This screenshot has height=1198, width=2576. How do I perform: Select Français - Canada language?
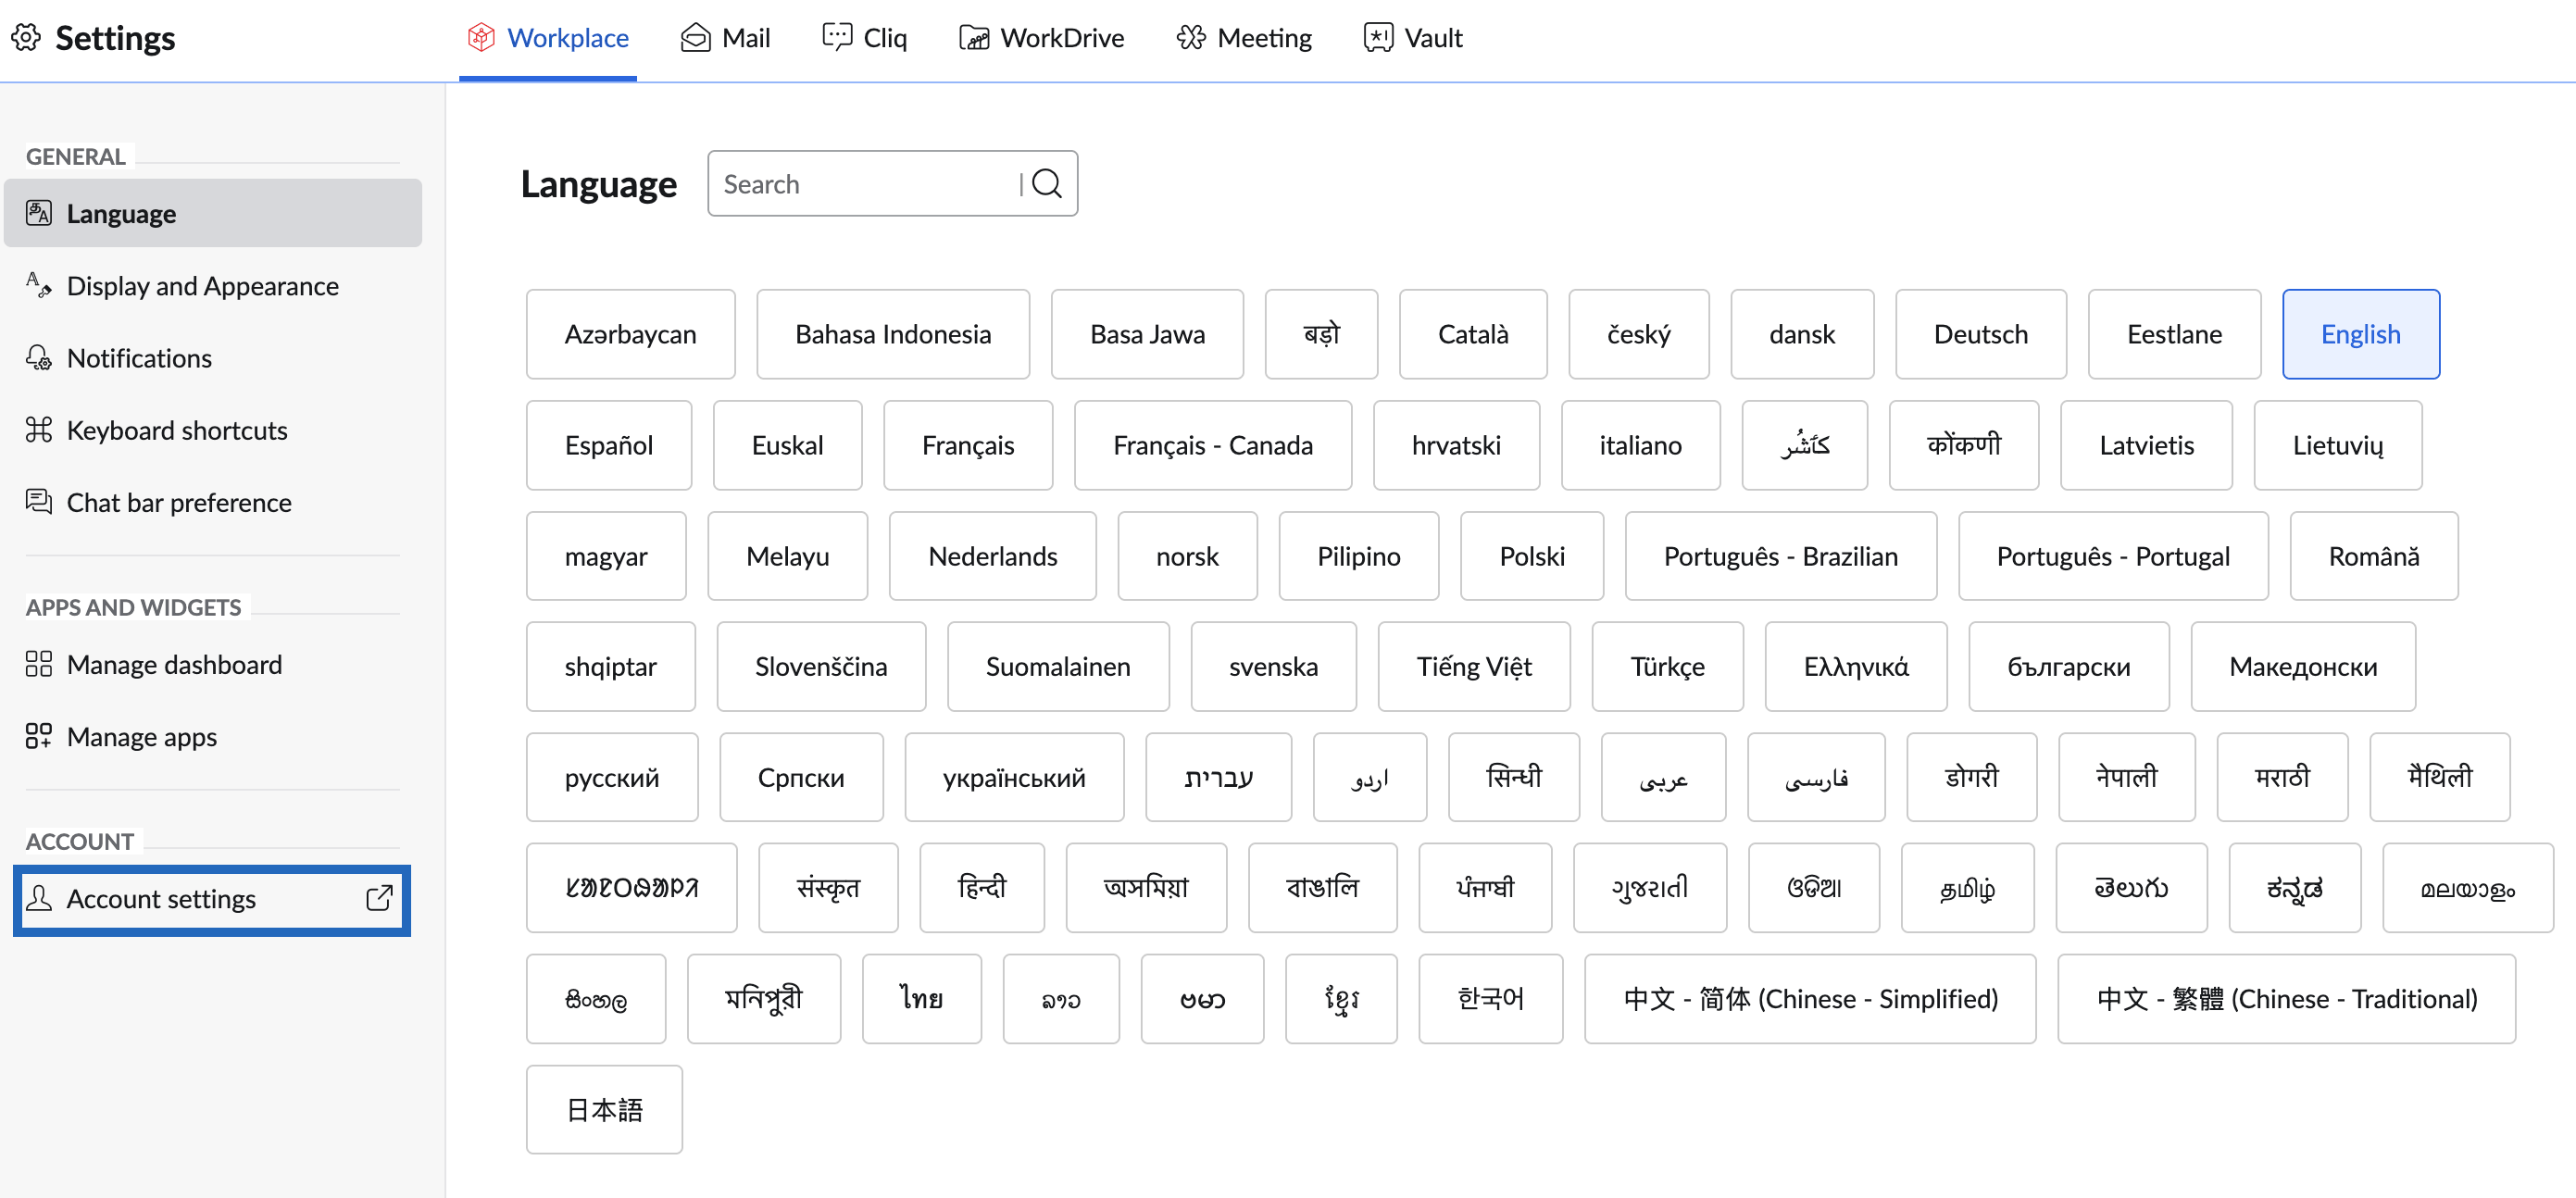pyautogui.click(x=1213, y=445)
